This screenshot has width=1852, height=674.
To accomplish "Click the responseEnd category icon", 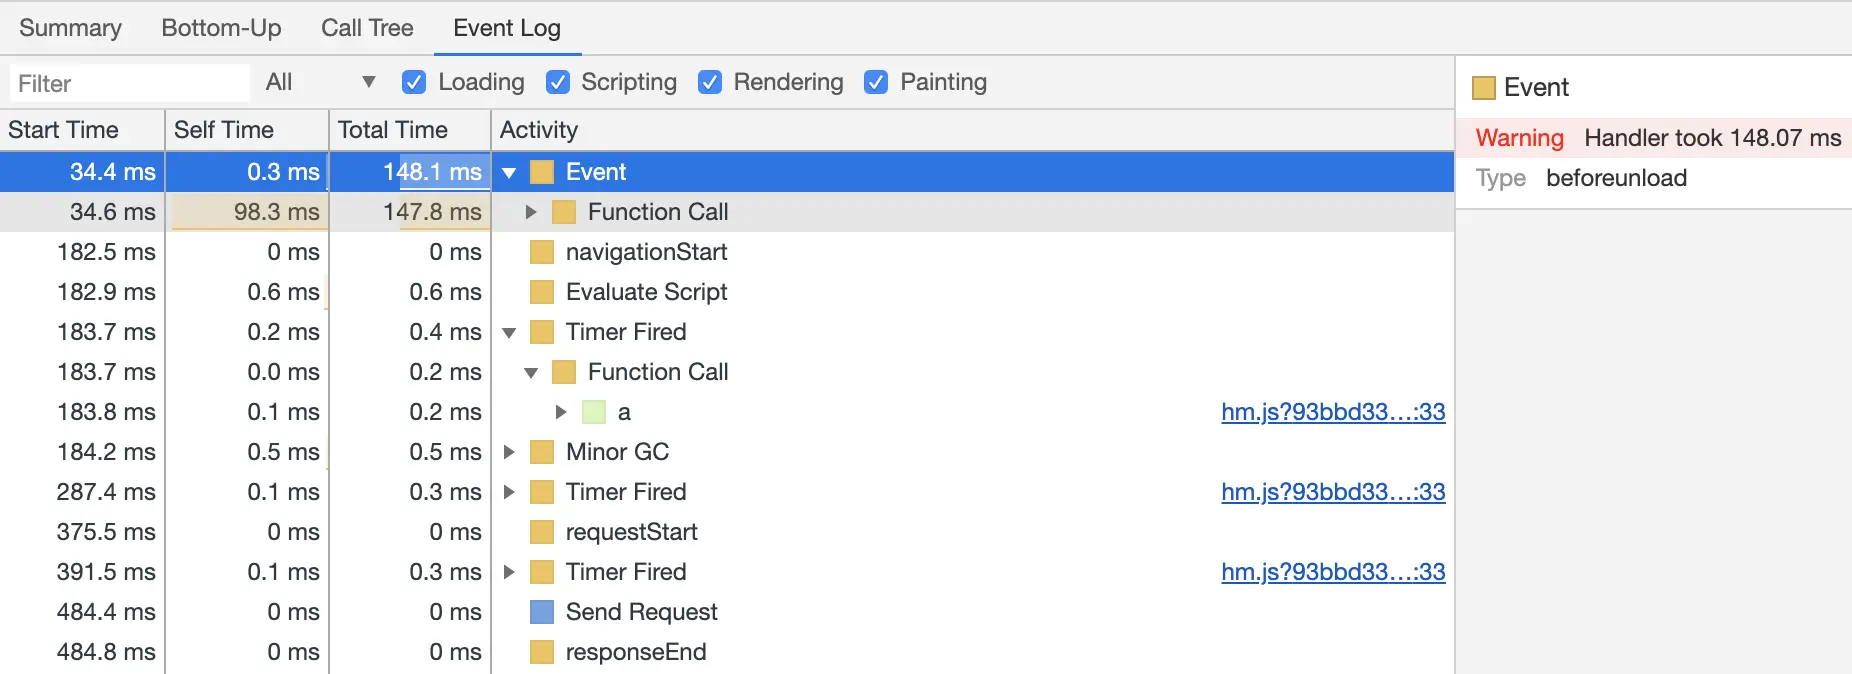I will [542, 652].
